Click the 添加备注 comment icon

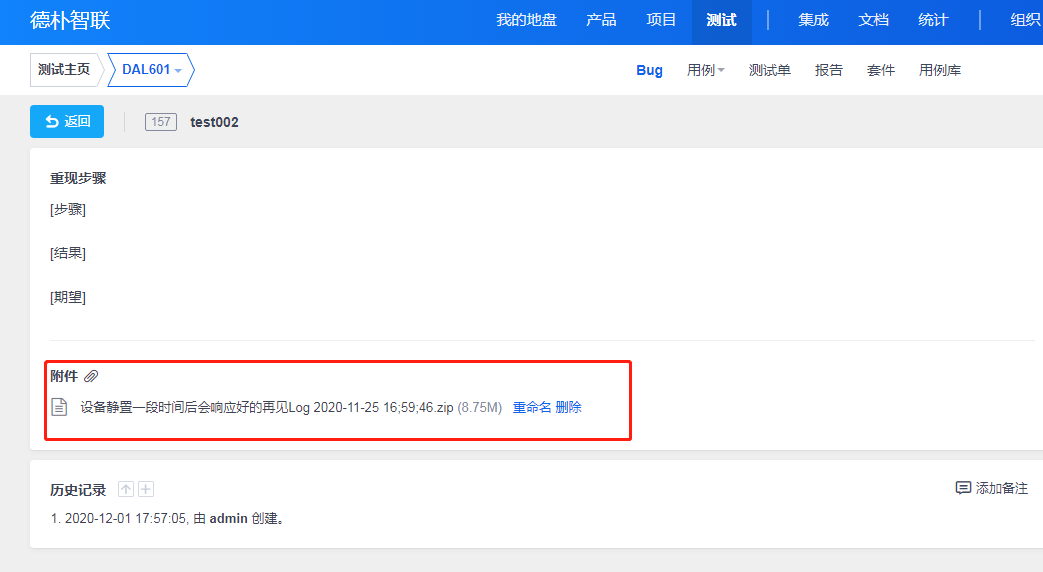(963, 488)
